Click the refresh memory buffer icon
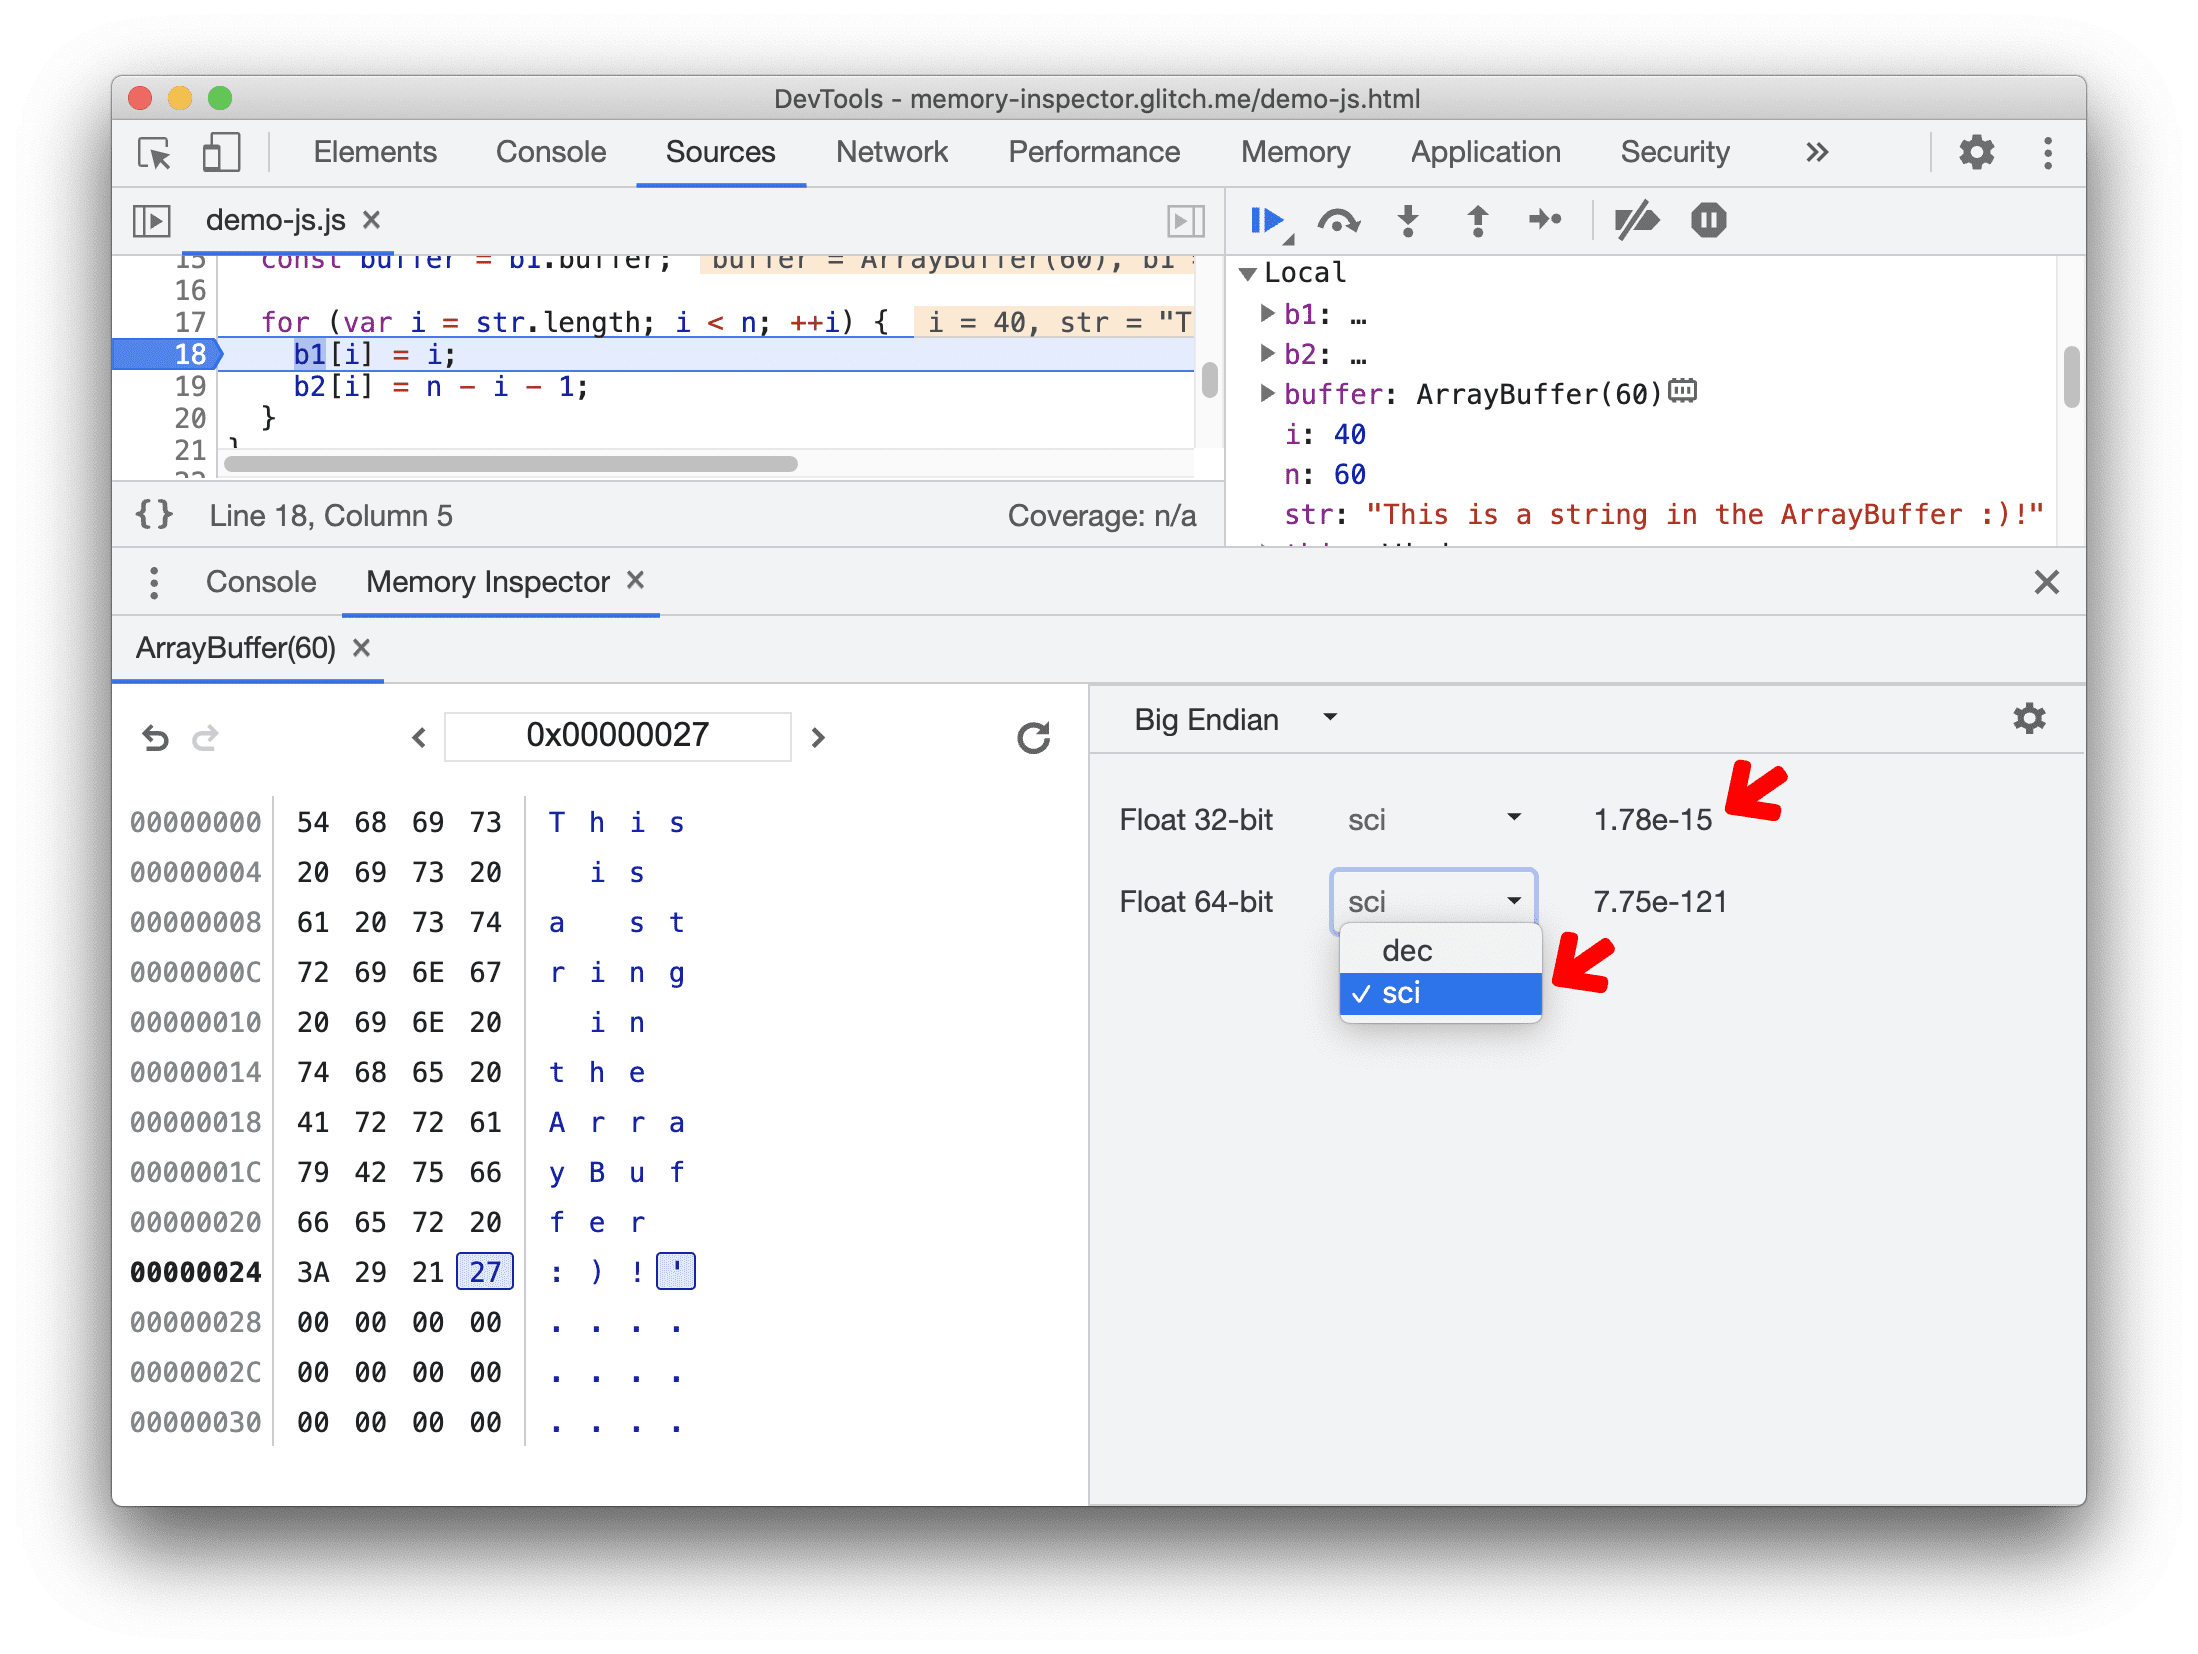 [1037, 735]
